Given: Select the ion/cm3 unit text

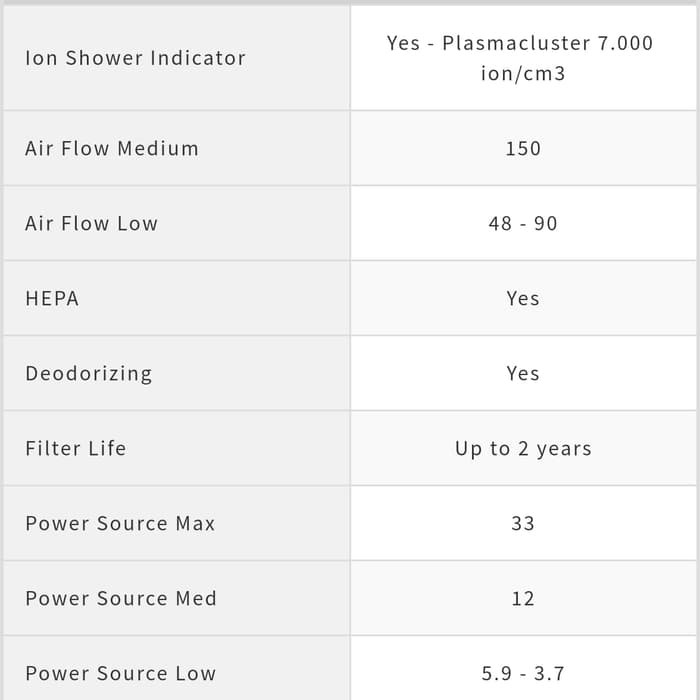Looking at the screenshot, I should [523, 74].
